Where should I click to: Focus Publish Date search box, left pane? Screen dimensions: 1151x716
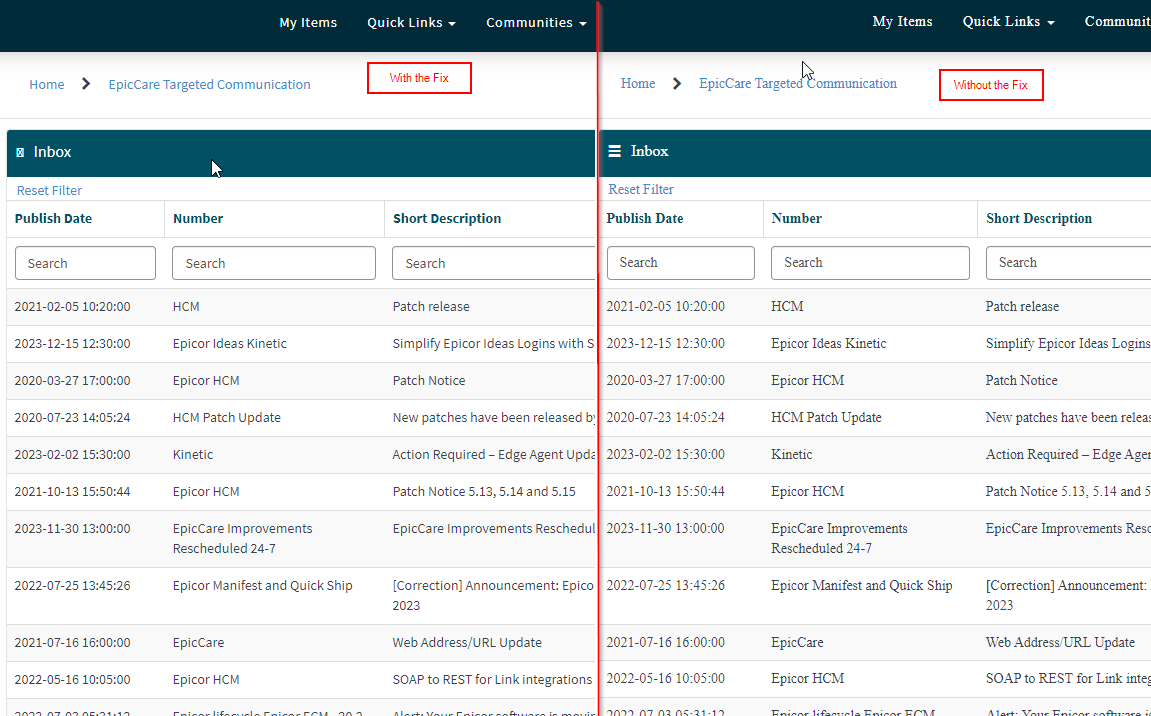85,263
